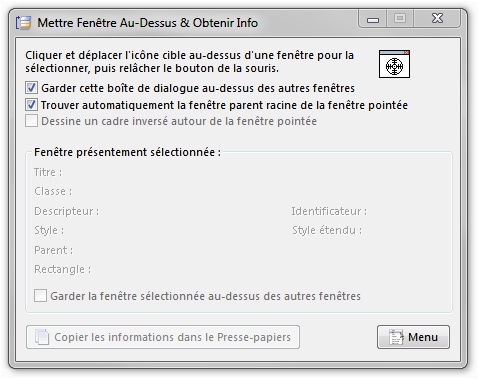Minimize the Mettre Fenêtre Au-Dessus window
478x379 pixels.
click(373, 19)
